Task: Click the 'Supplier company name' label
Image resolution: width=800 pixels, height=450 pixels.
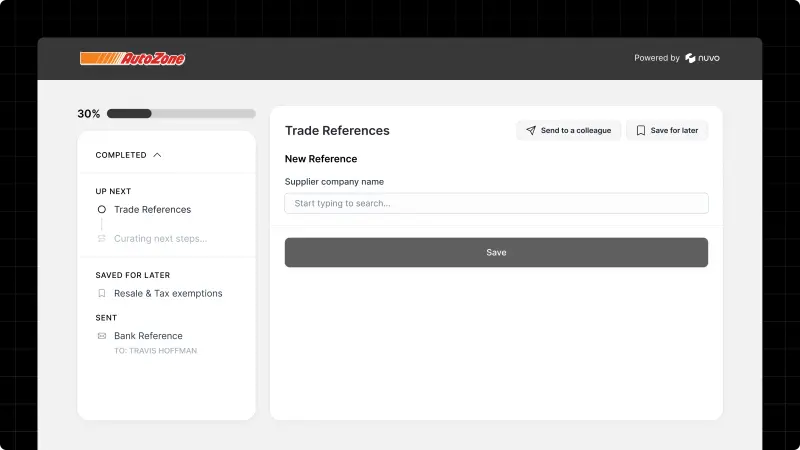Action: pos(334,182)
